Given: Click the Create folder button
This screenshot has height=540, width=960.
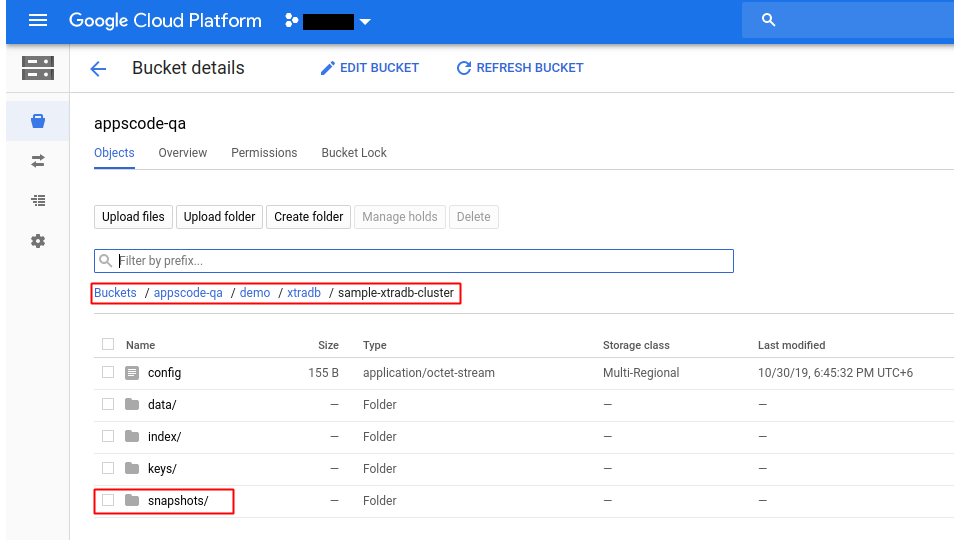Looking at the screenshot, I should [x=308, y=217].
